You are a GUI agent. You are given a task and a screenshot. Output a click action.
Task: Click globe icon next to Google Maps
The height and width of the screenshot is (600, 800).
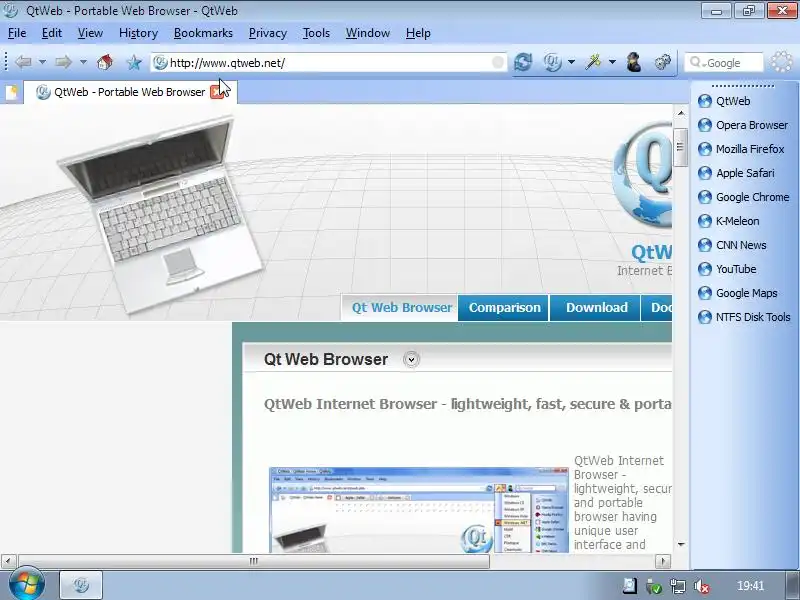pos(705,293)
